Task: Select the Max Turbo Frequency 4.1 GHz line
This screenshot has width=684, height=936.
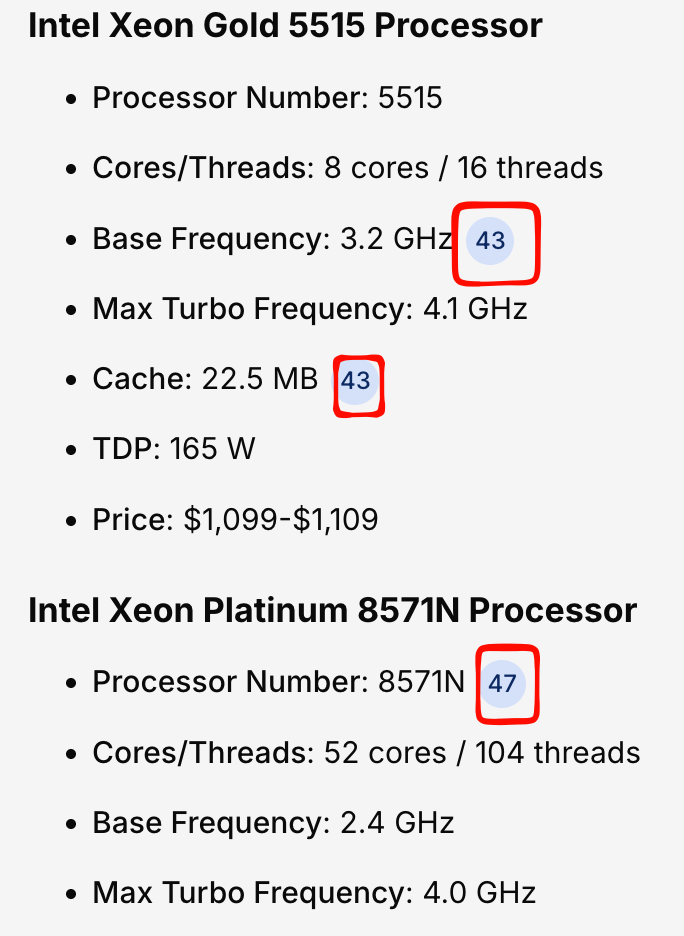Action: (x=310, y=309)
